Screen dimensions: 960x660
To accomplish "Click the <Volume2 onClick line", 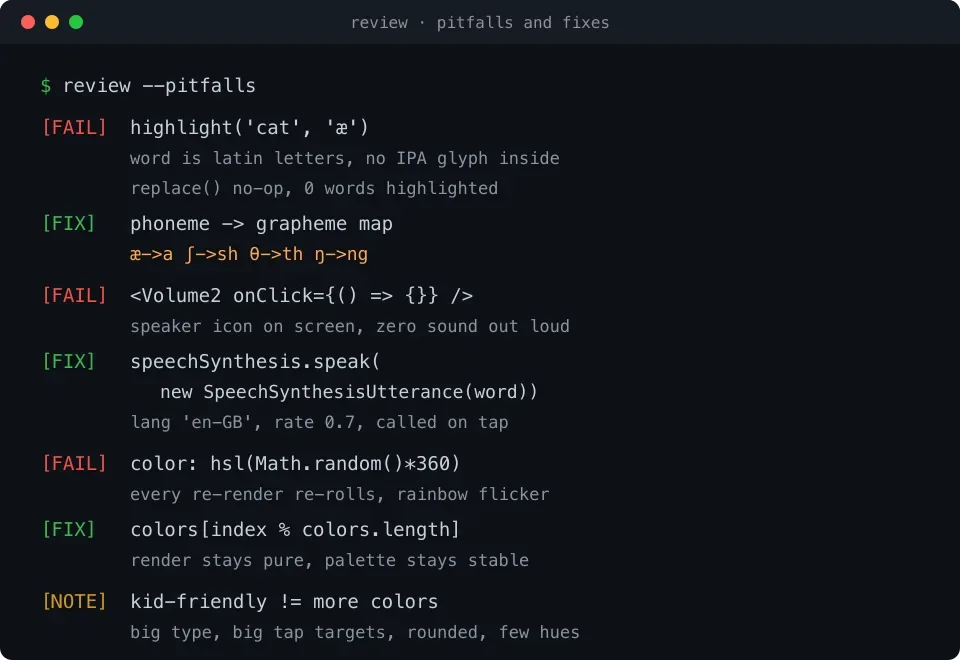I will point(301,296).
